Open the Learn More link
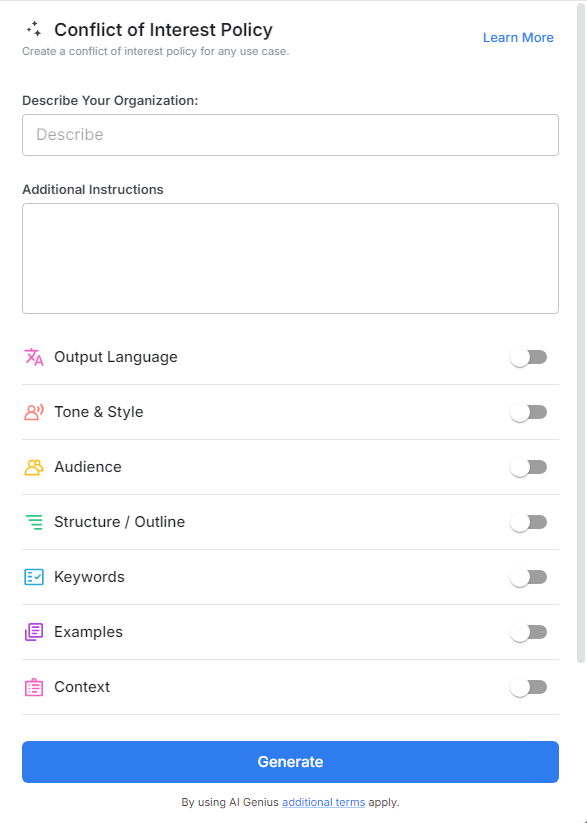This screenshot has height=823, width=587. pos(518,37)
